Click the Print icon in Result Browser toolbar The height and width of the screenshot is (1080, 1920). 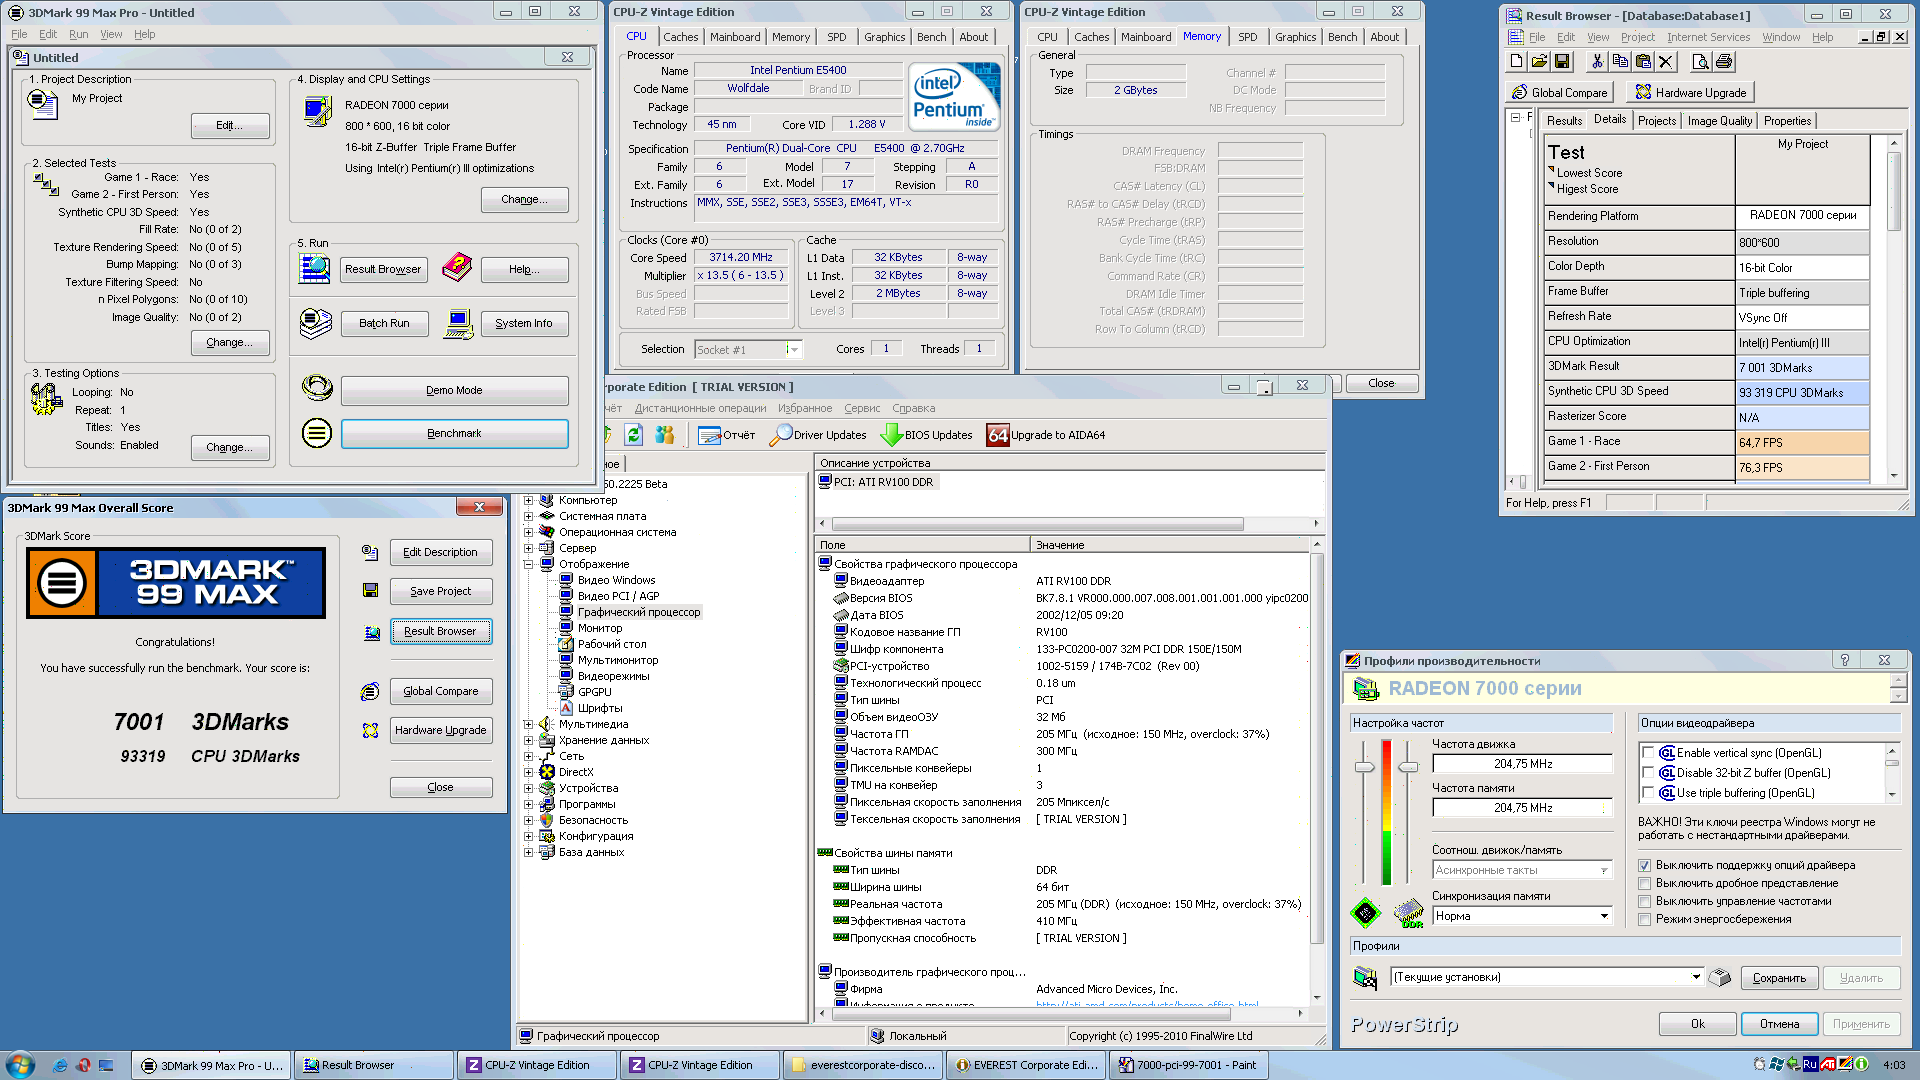[1724, 62]
